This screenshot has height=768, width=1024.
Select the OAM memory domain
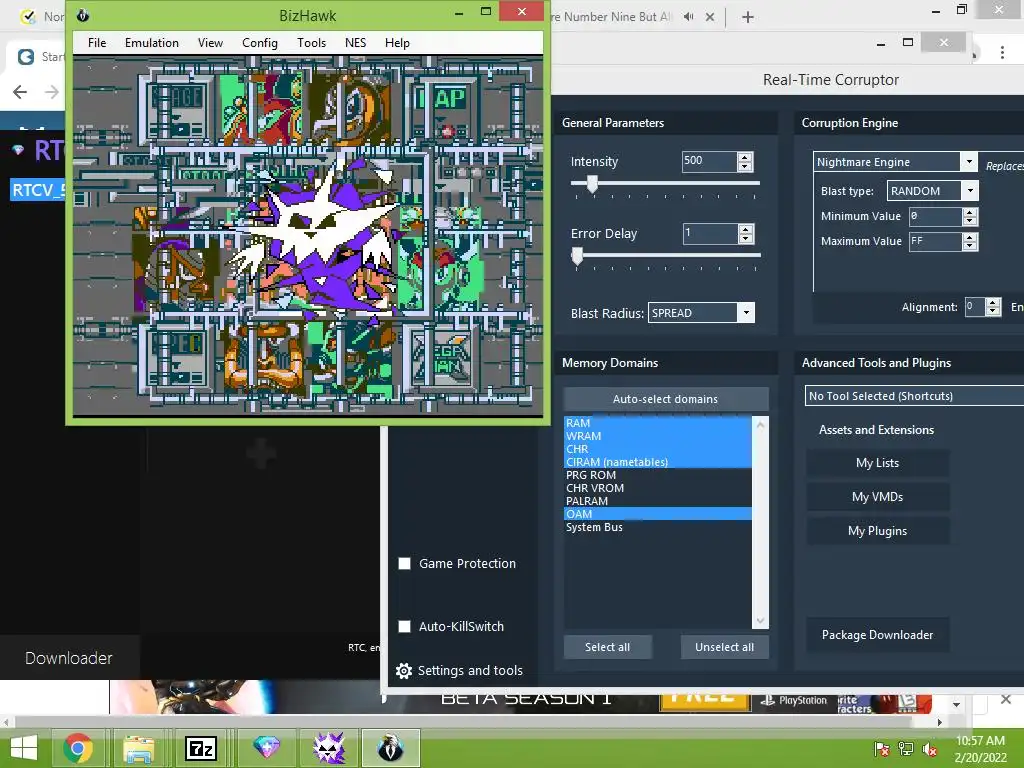(x=658, y=514)
